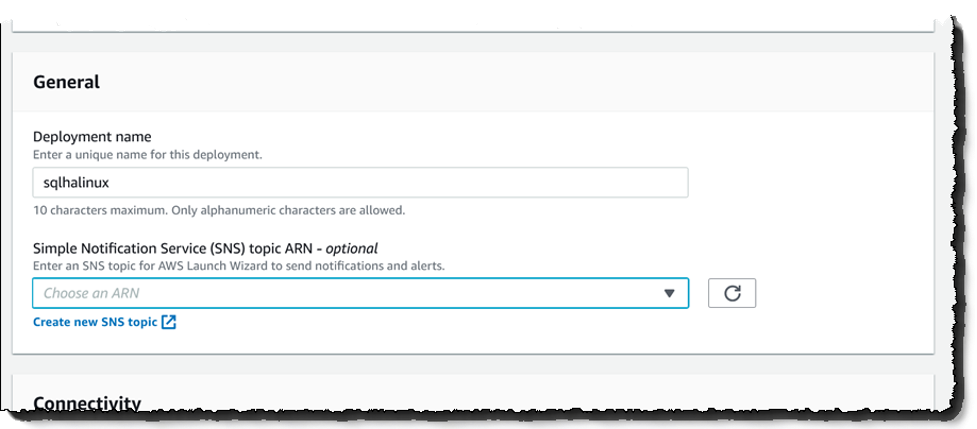Click inside the Deployment name field
The width and height of the screenshot is (977, 429).
[x=360, y=182]
